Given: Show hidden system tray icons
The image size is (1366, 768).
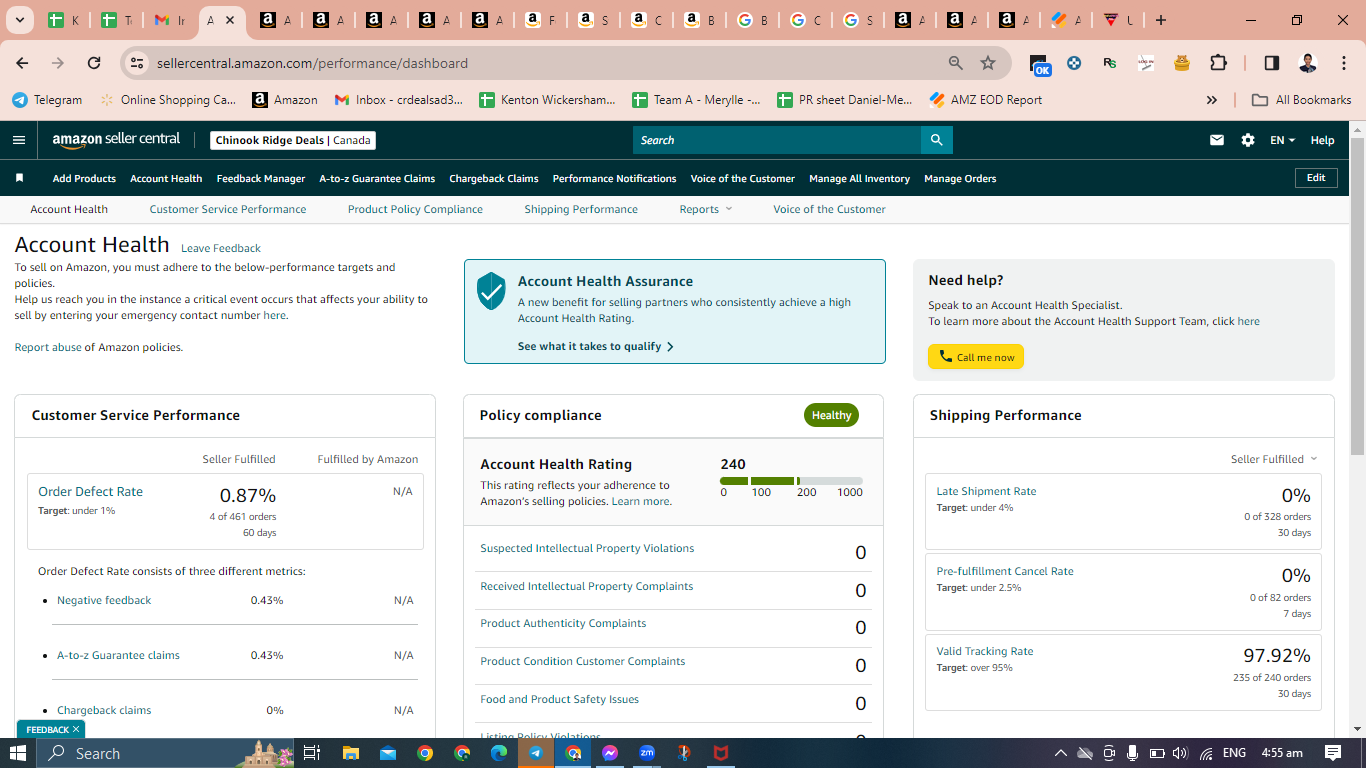Looking at the screenshot, I should [x=1061, y=753].
